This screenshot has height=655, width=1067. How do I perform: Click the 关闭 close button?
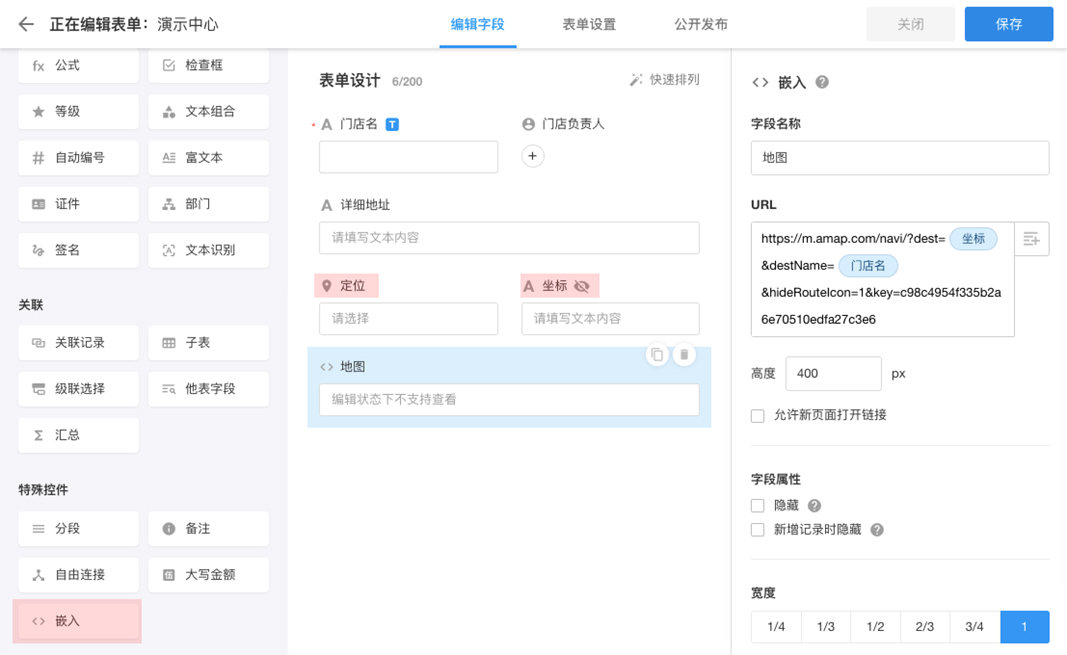[910, 24]
